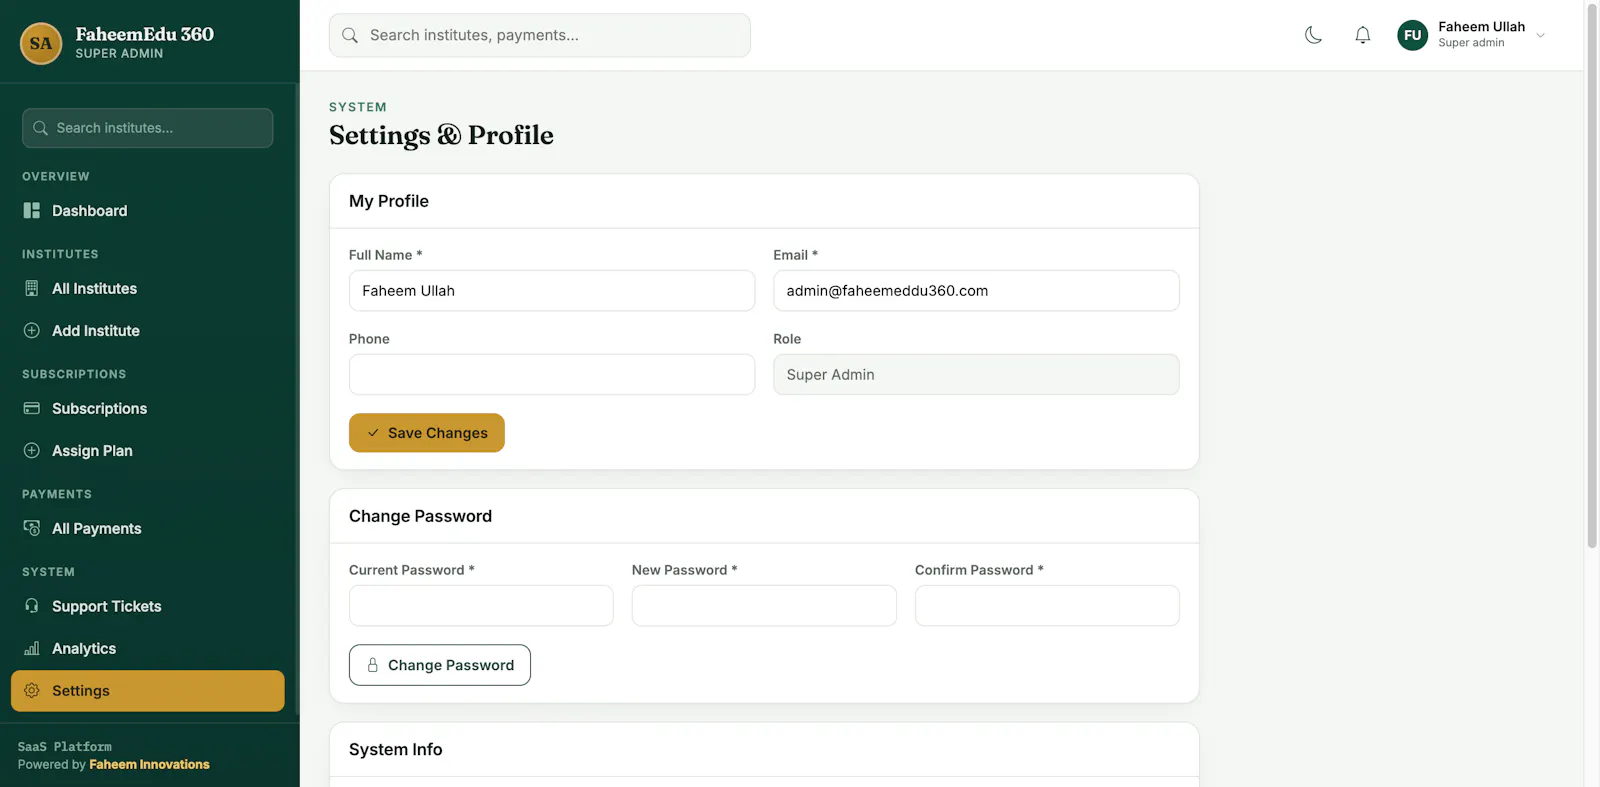Viewport: 1600px width, 787px height.
Task: Click the page's vertical scrollbar
Action: 1592,275
